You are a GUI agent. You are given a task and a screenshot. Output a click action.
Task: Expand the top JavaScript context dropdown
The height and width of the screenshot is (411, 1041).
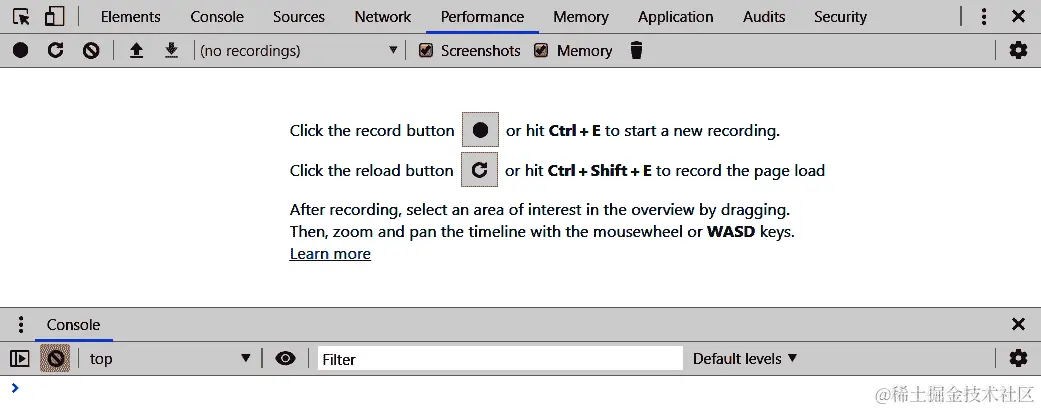coord(170,358)
